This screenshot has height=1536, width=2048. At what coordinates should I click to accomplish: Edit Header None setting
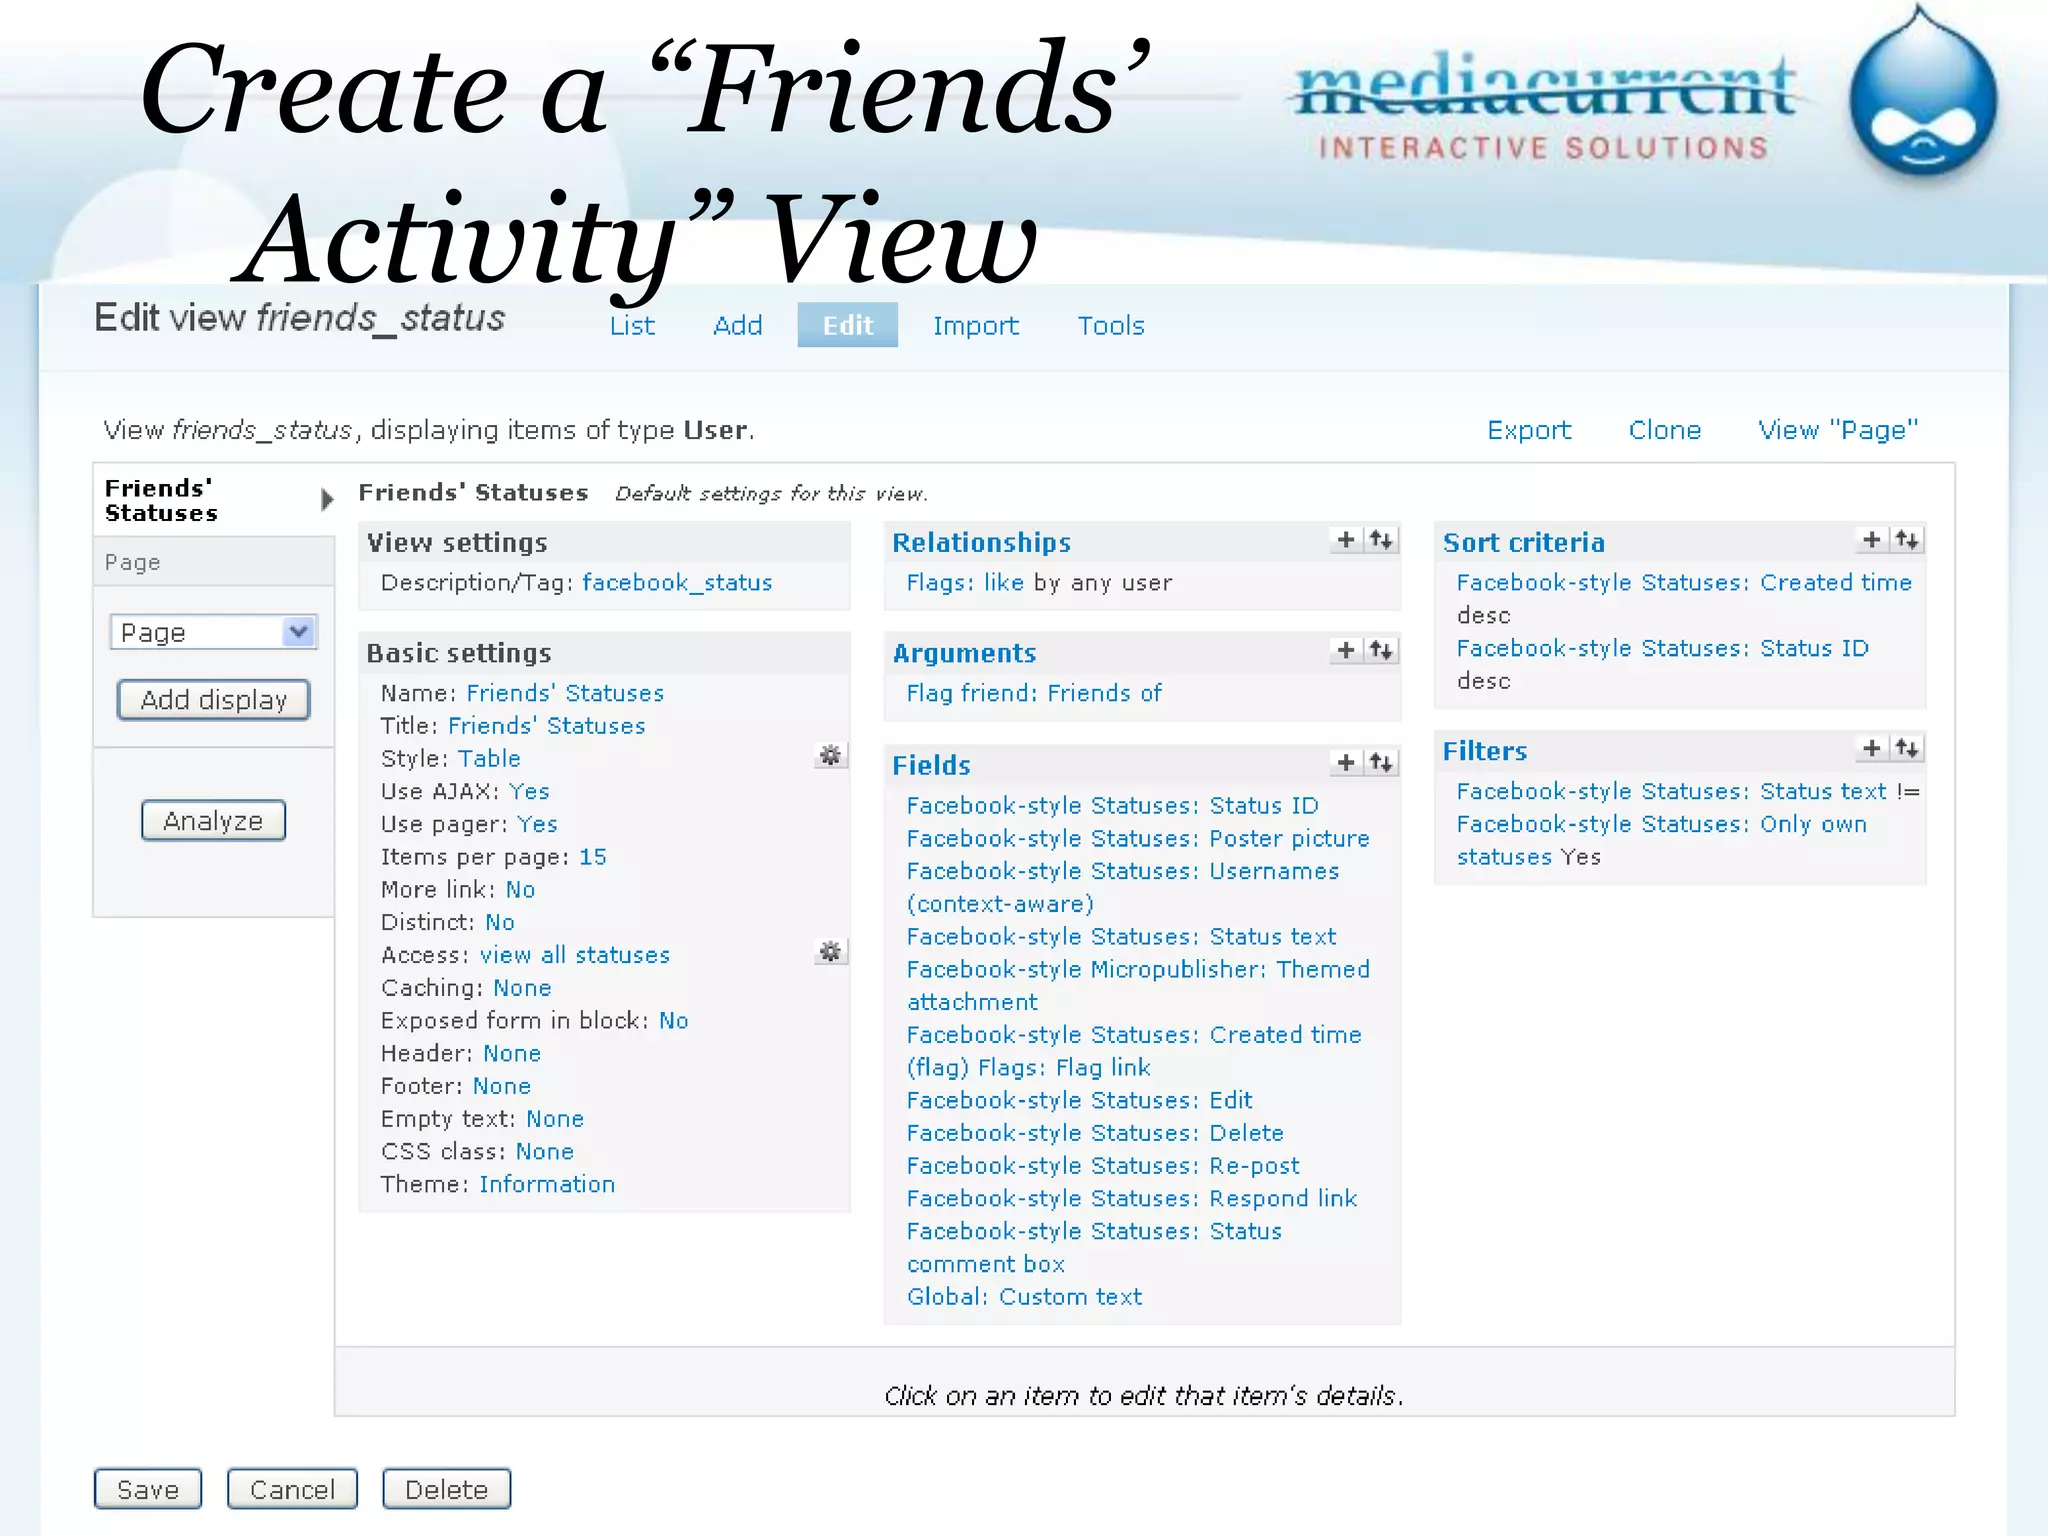coord(512,1053)
